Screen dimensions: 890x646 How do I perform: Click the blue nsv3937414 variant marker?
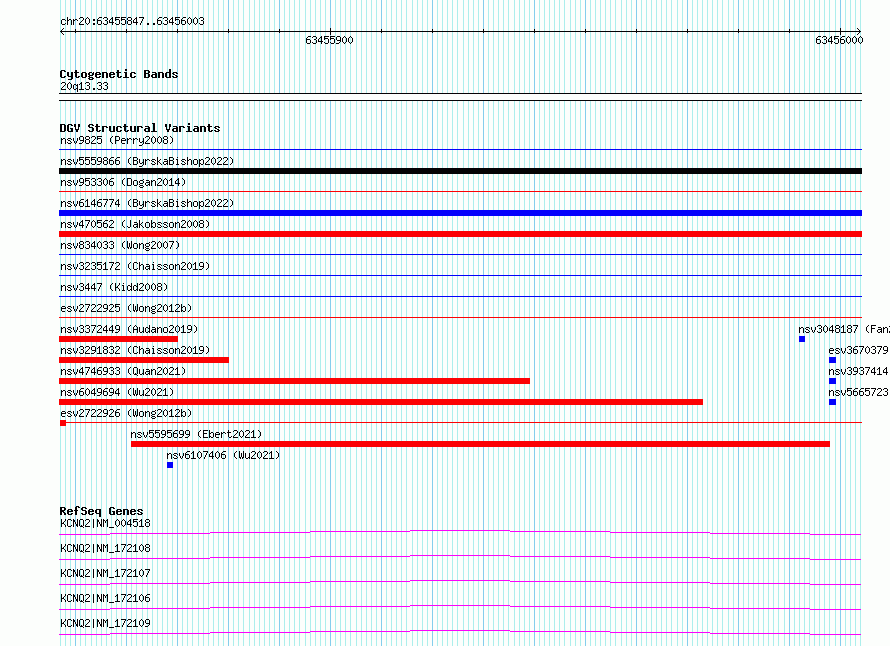click(832, 381)
